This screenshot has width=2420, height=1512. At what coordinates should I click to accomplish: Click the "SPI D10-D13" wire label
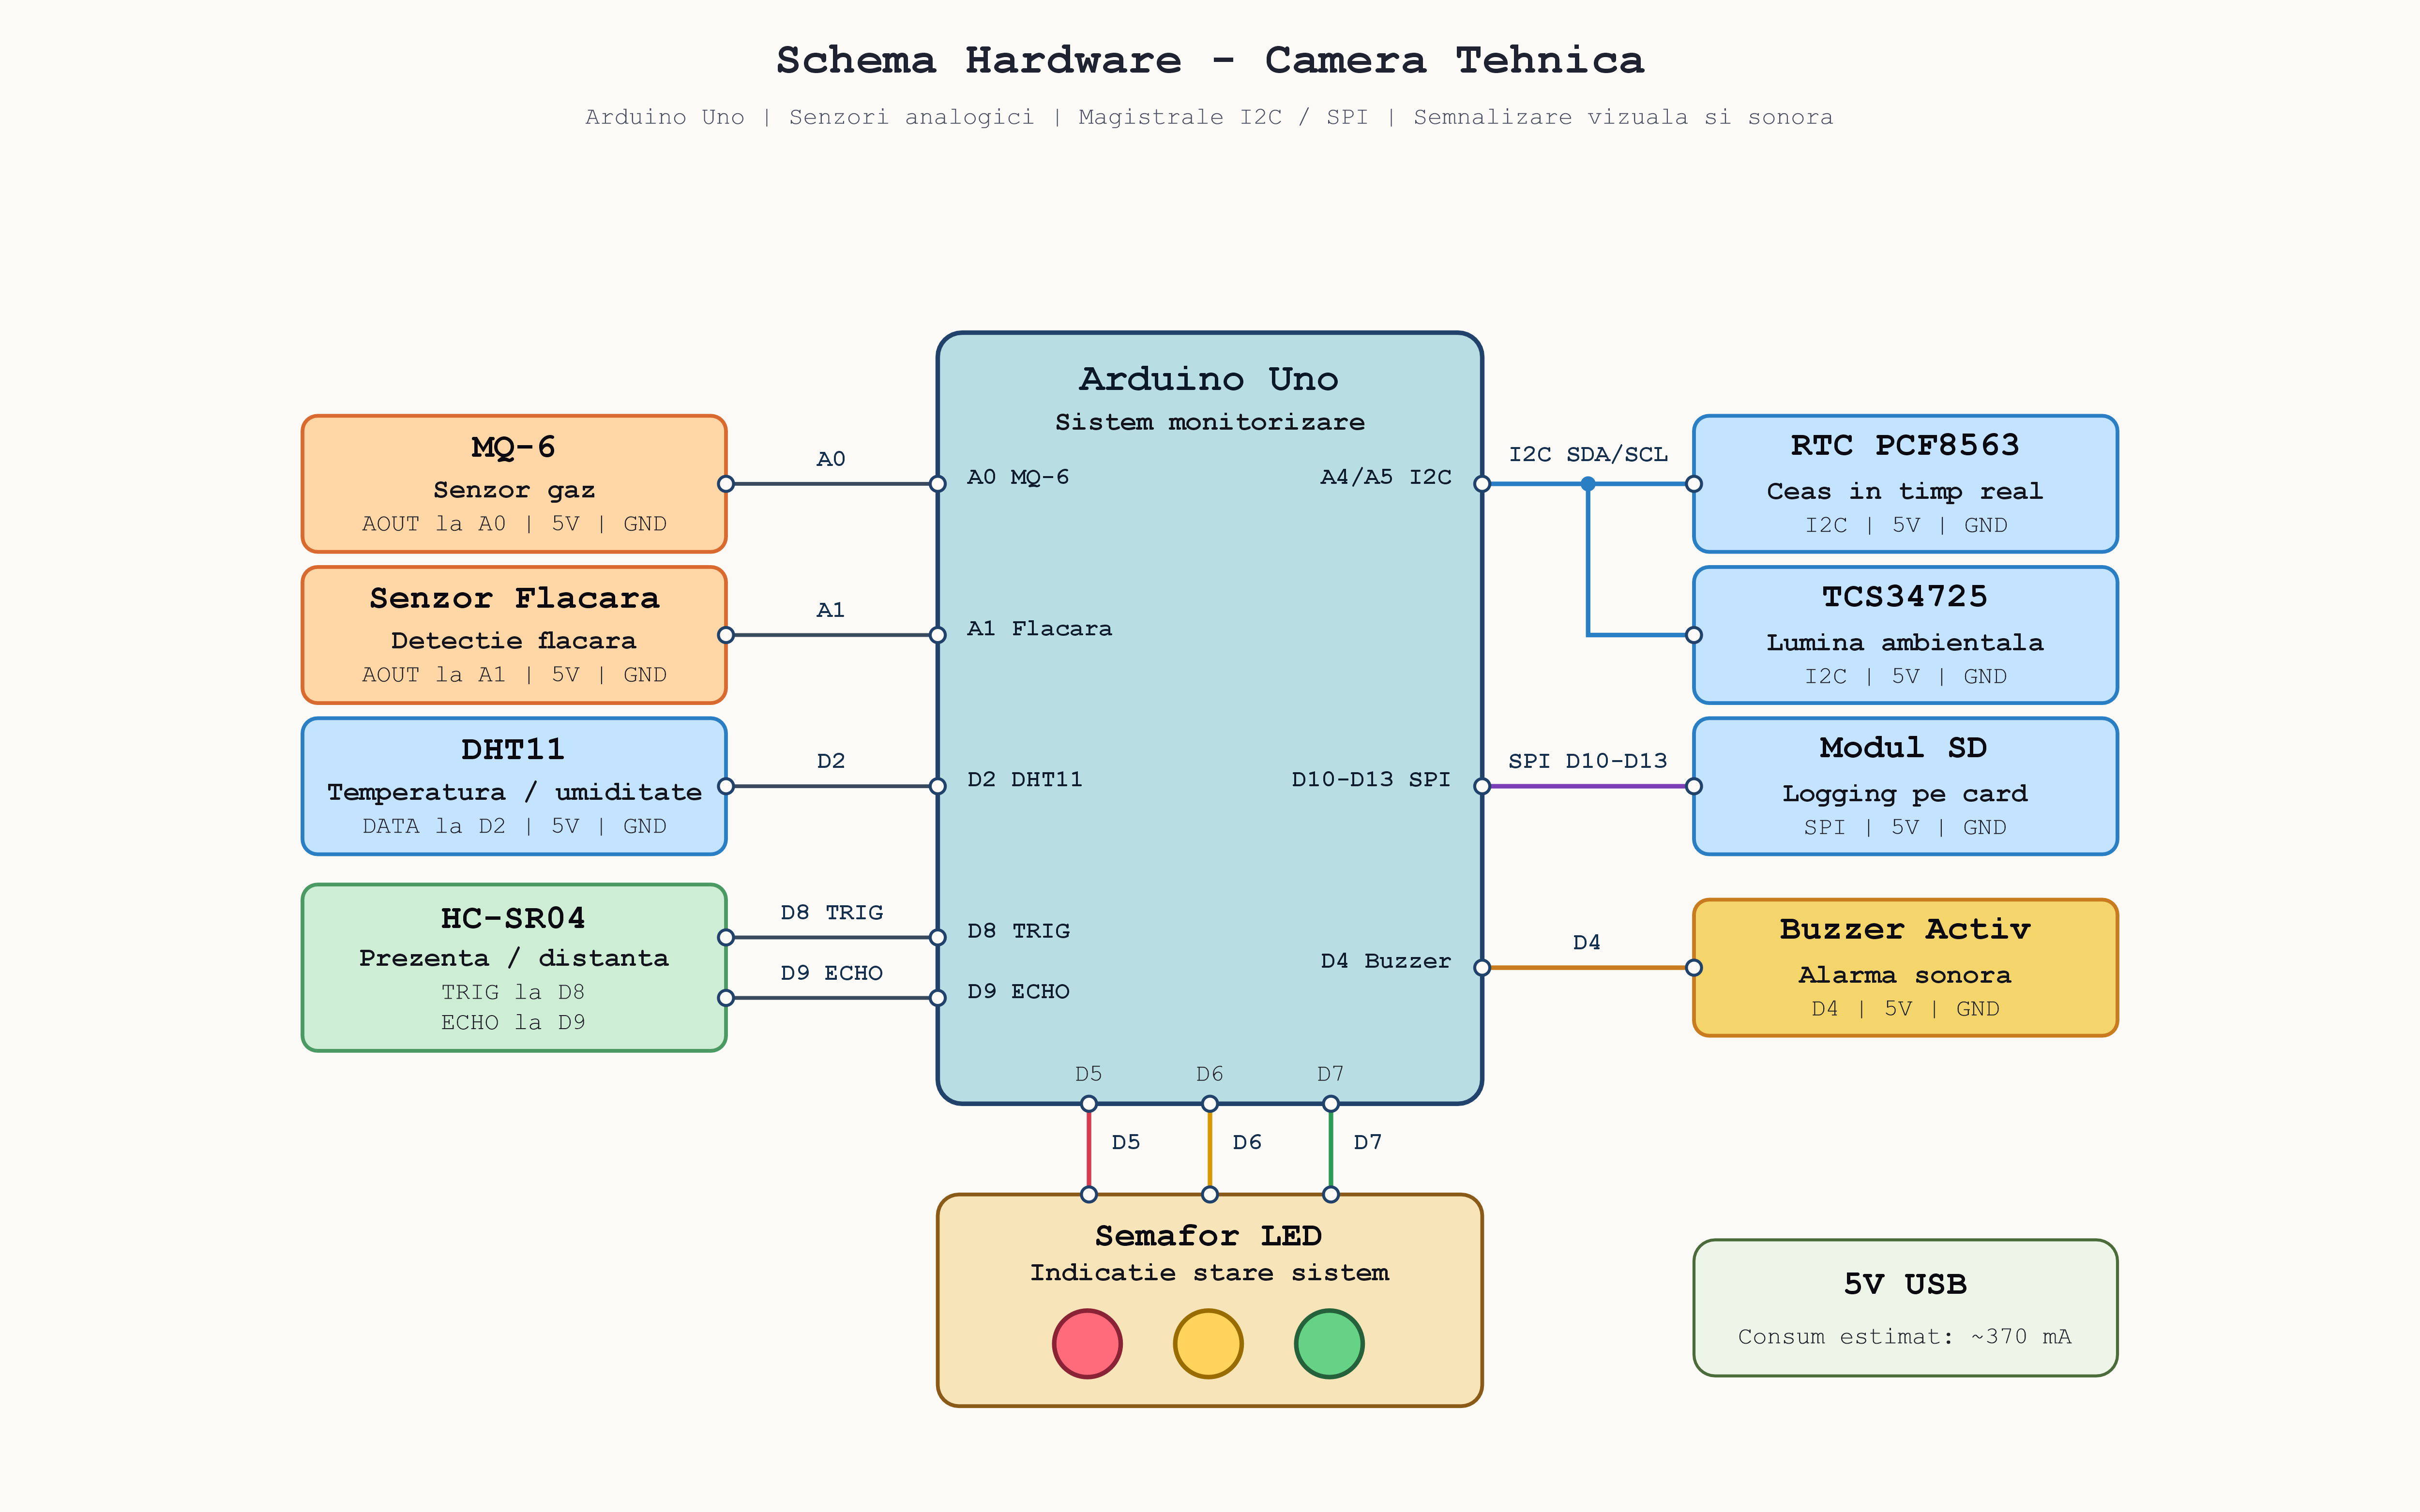[1588, 761]
